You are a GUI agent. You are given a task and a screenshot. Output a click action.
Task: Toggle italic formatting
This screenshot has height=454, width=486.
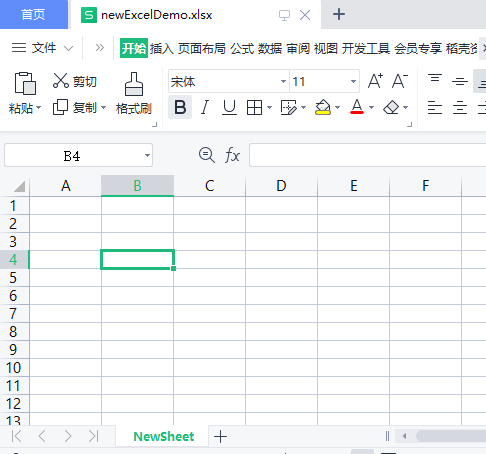205,107
